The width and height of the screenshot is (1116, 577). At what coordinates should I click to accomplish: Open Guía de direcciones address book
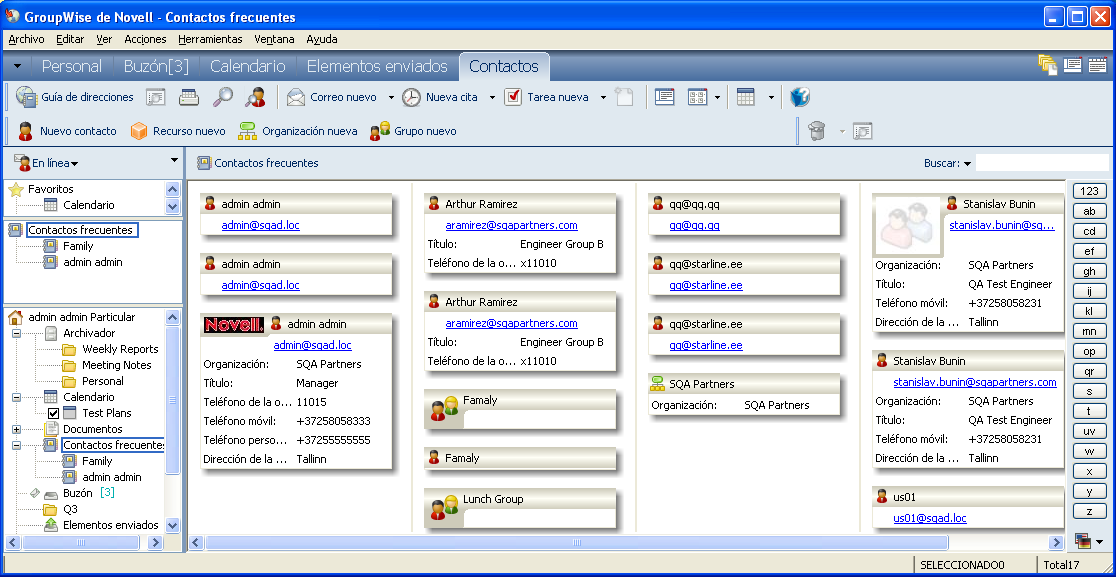point(75,97)
